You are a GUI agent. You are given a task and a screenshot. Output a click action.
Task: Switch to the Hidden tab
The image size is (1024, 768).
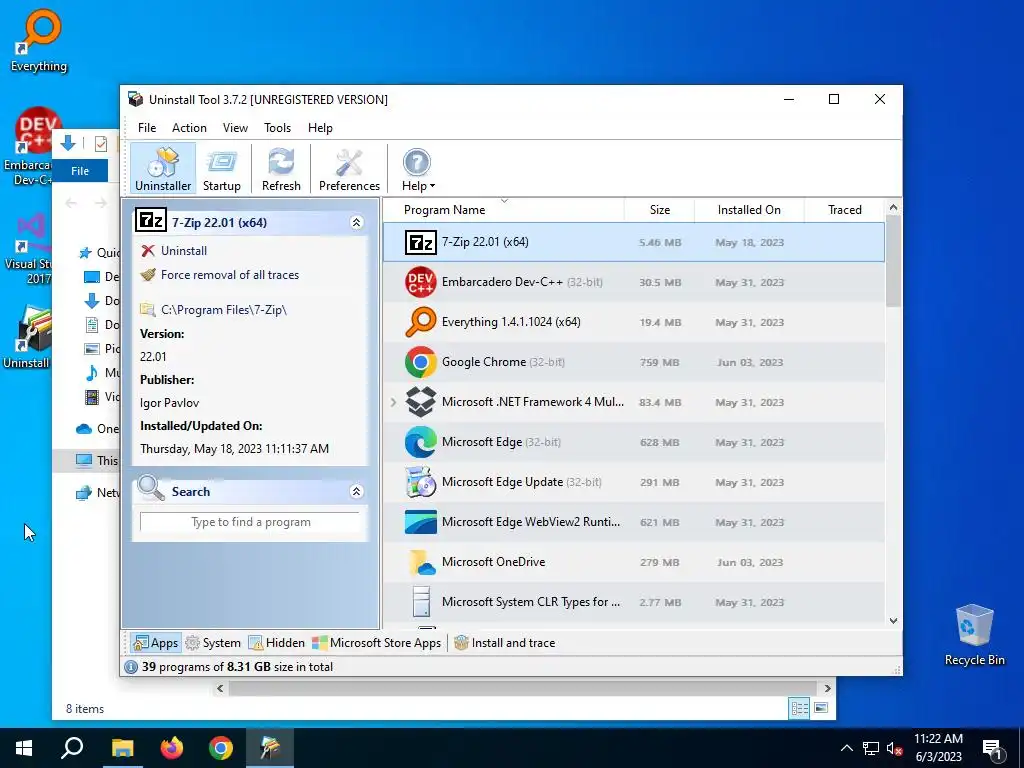coord(276,643)
